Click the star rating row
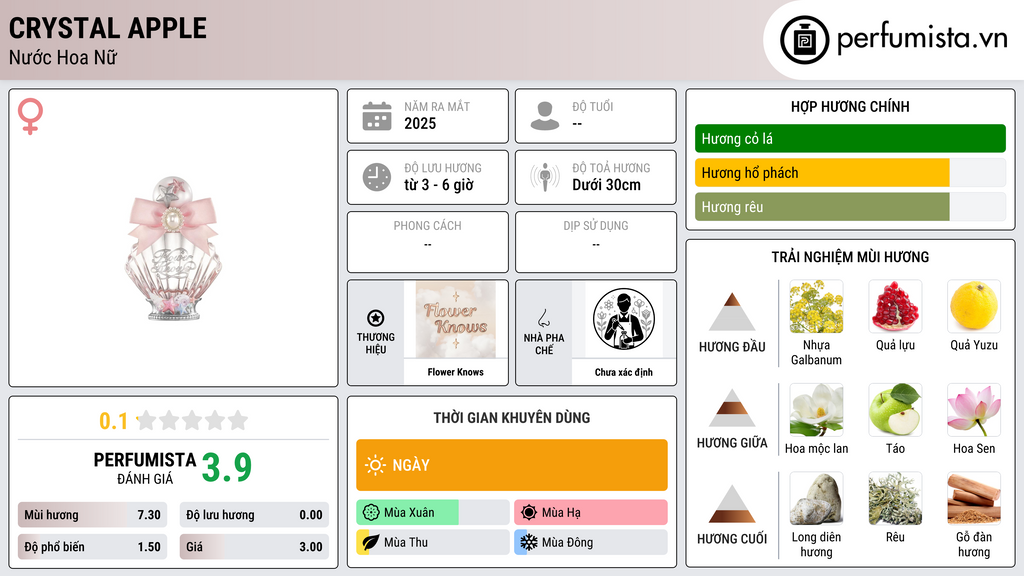The image size is (1024, 576). pyautogui.click(x=192, y=420)
